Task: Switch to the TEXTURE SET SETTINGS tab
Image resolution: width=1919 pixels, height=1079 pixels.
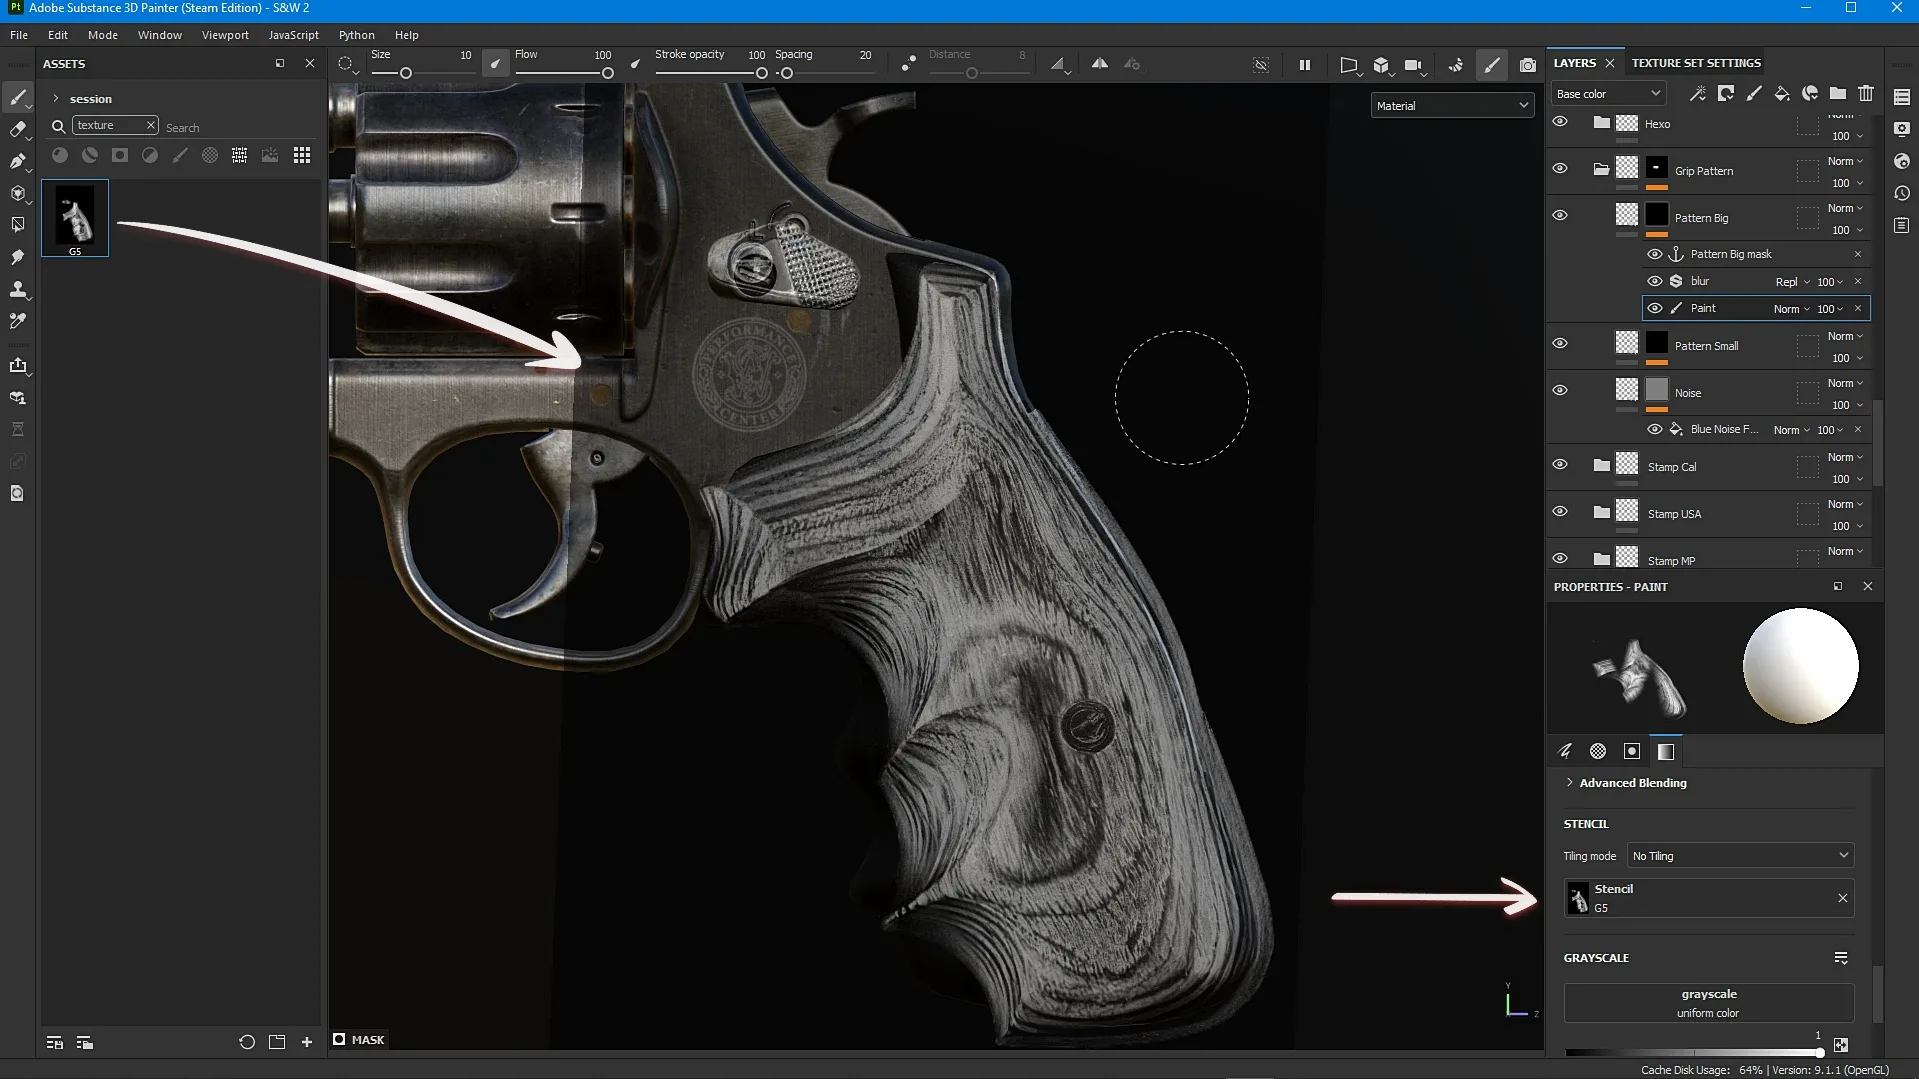Action: (1695, 62)
